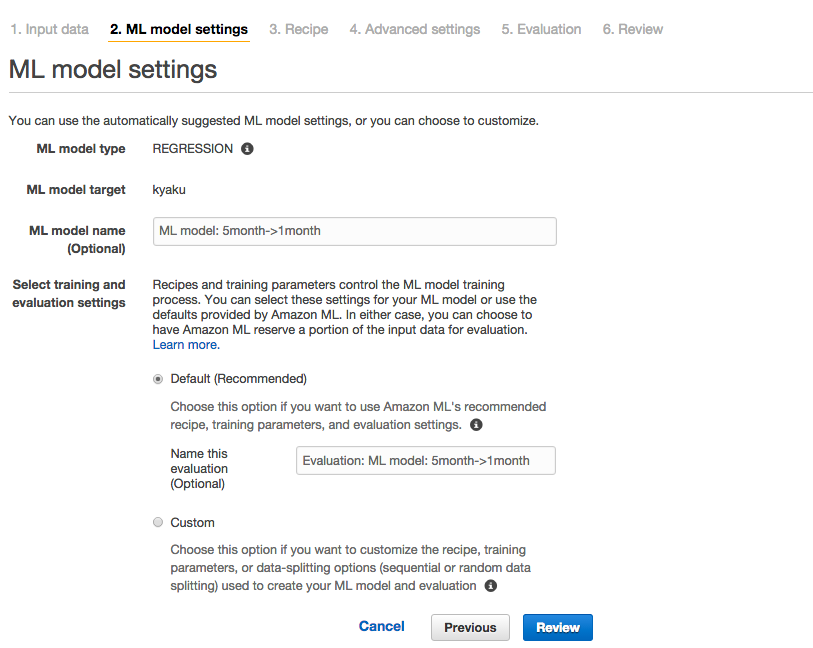Image resolution: width=813 pixels, height=648 pixels.
Task: Click the info icon next to REGRESSION
Action: click(247, 149)
